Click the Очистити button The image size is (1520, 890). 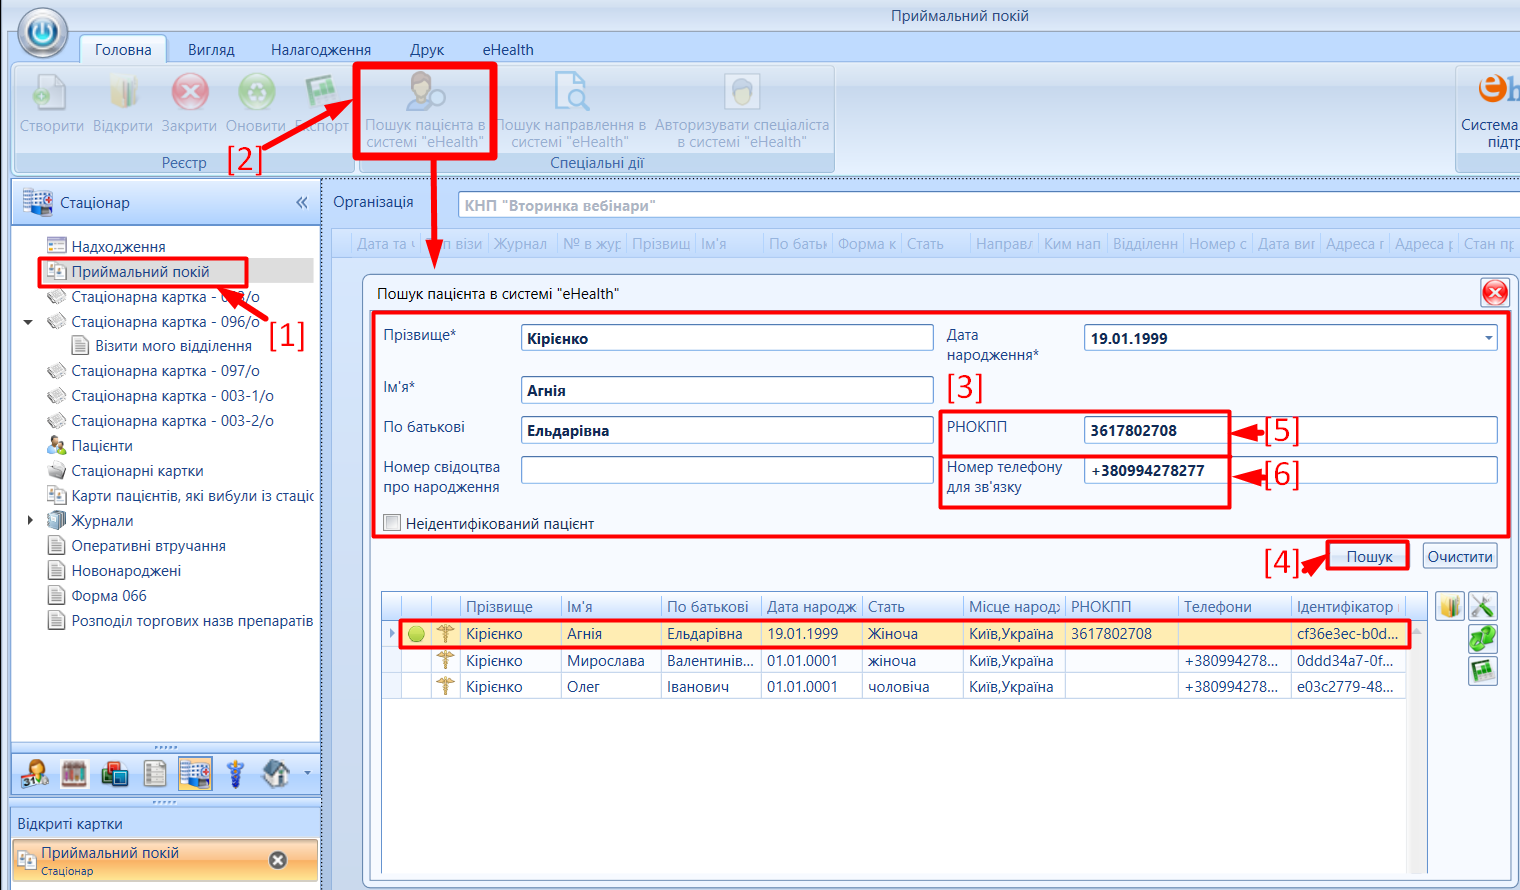coord(1460,557)
